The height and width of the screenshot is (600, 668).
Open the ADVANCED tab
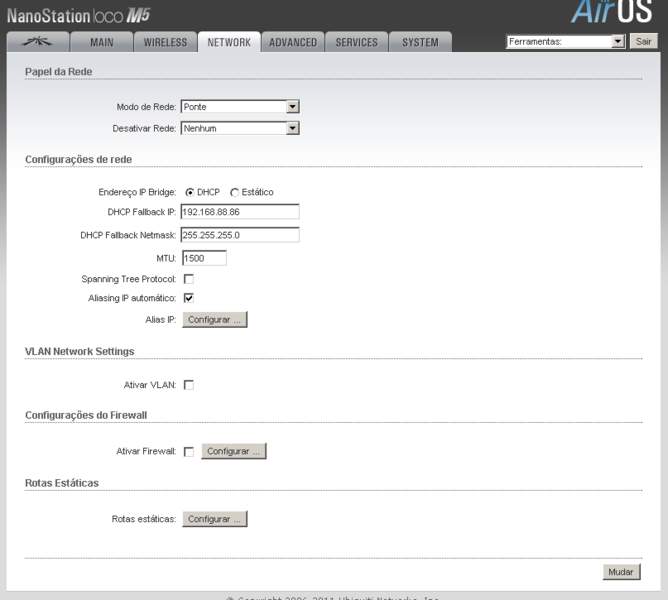(x=293, y=42)
